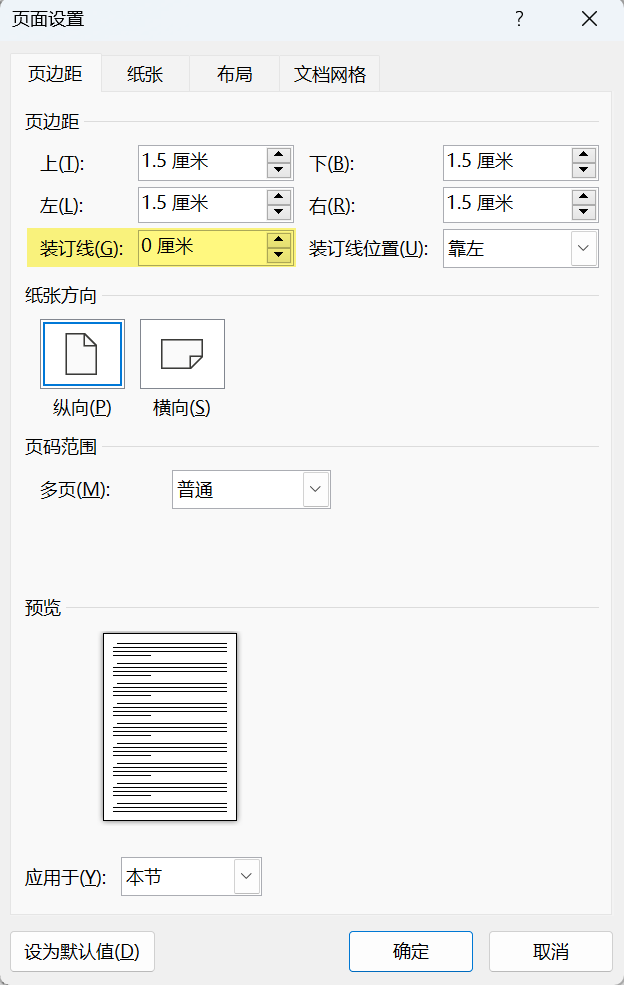Increase the 上 top margin with up arrow
624x985 pixels.
(x=278, y=155)
